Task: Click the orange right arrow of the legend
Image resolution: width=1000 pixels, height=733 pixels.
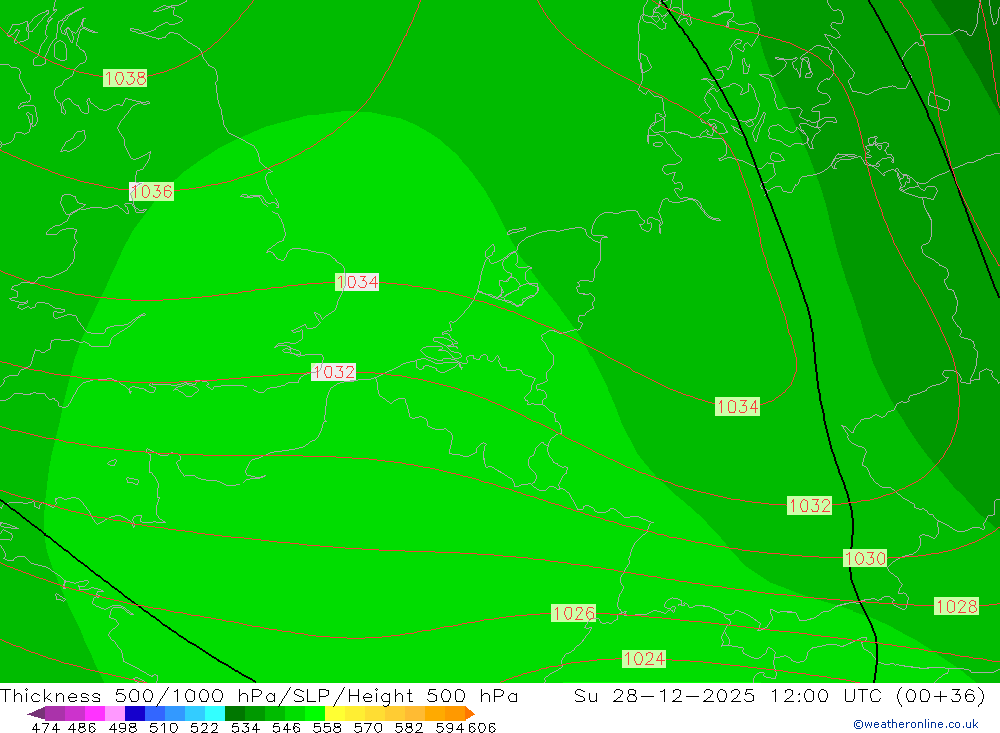Action: click(x=470, y=713)
